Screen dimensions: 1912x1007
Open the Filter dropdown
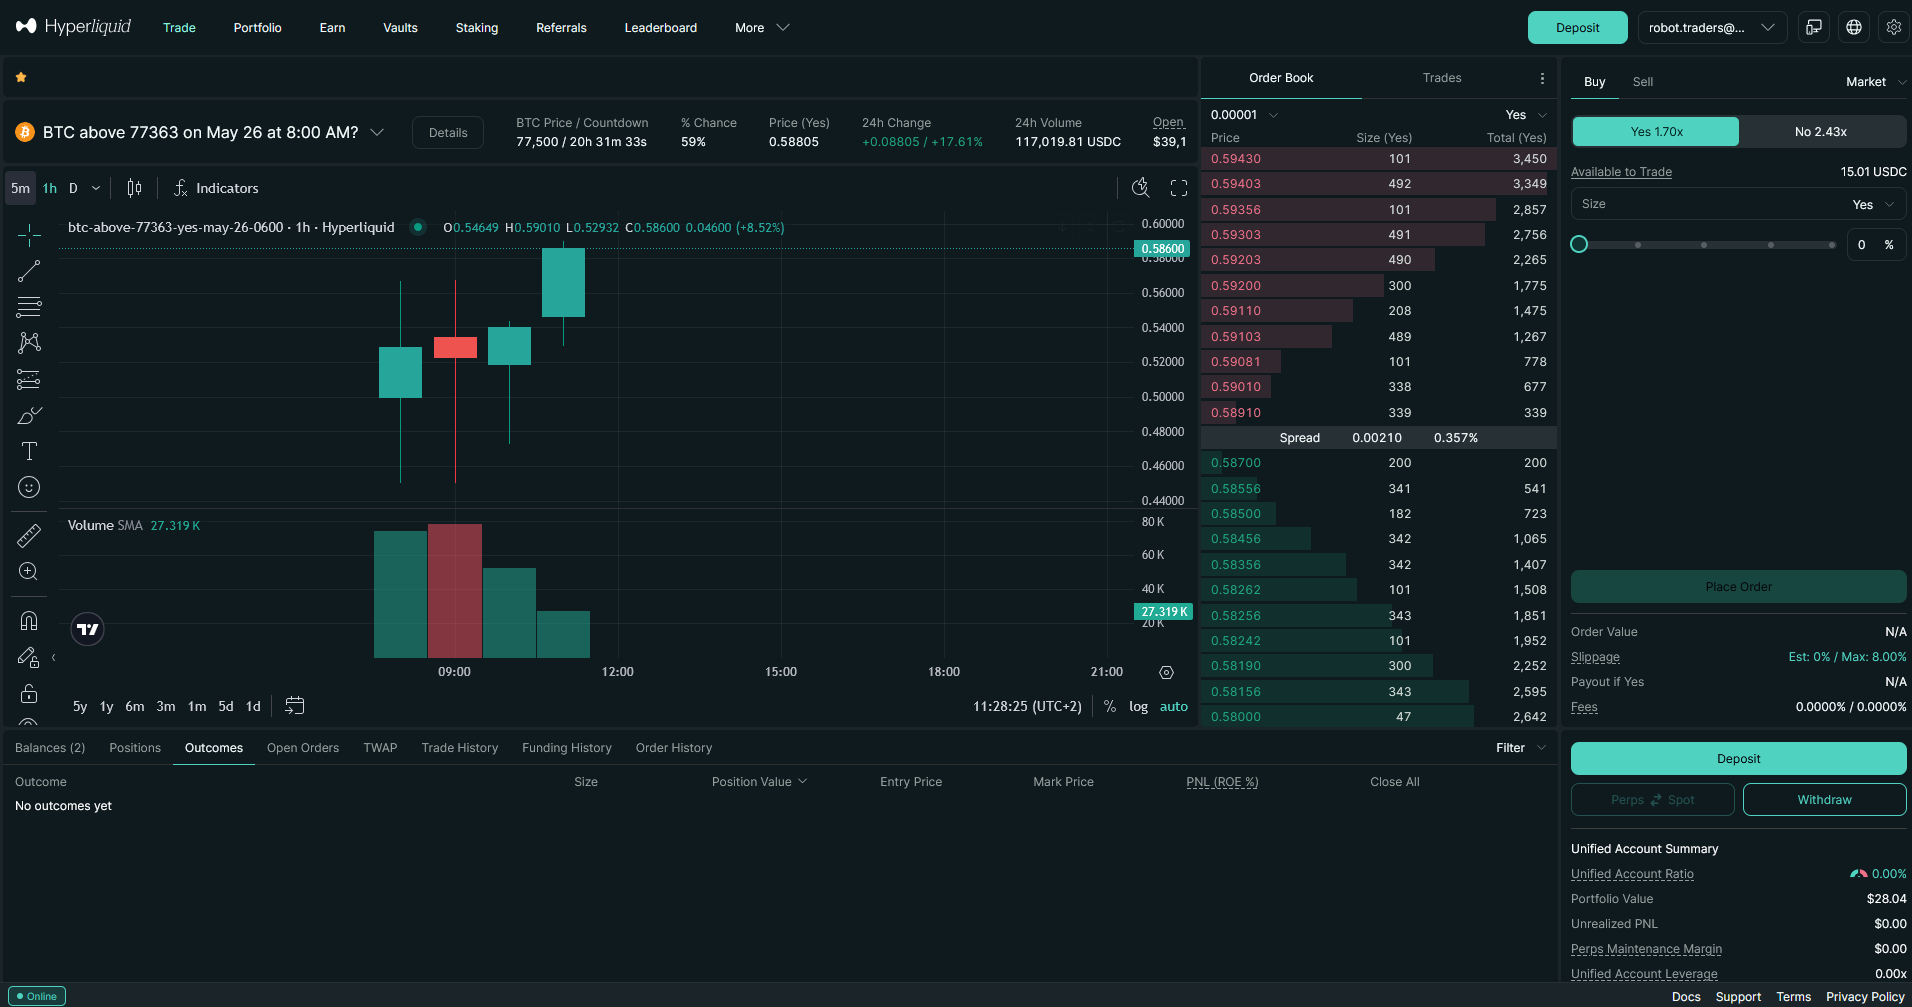(1521, 748)
